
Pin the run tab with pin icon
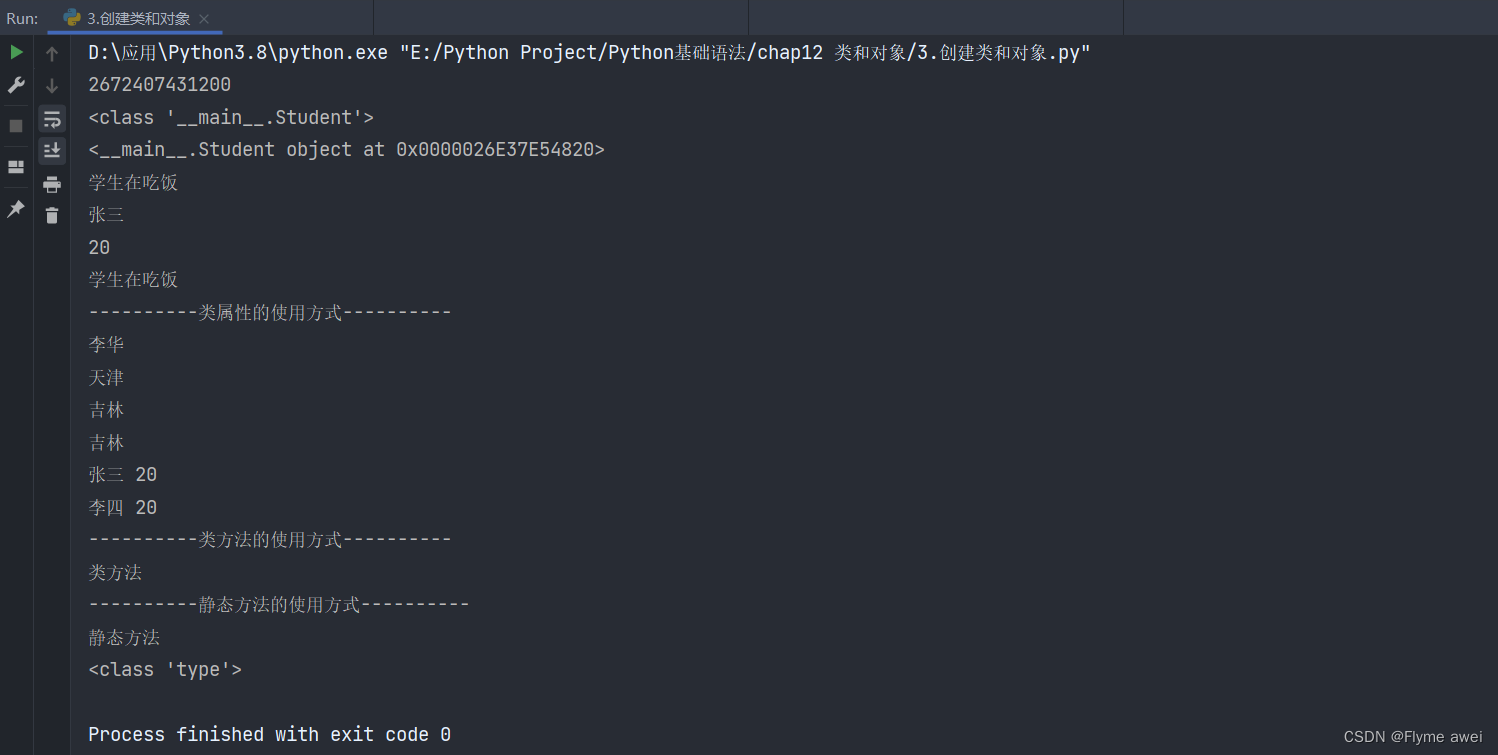pyautogui.click(x=16, y=209)
